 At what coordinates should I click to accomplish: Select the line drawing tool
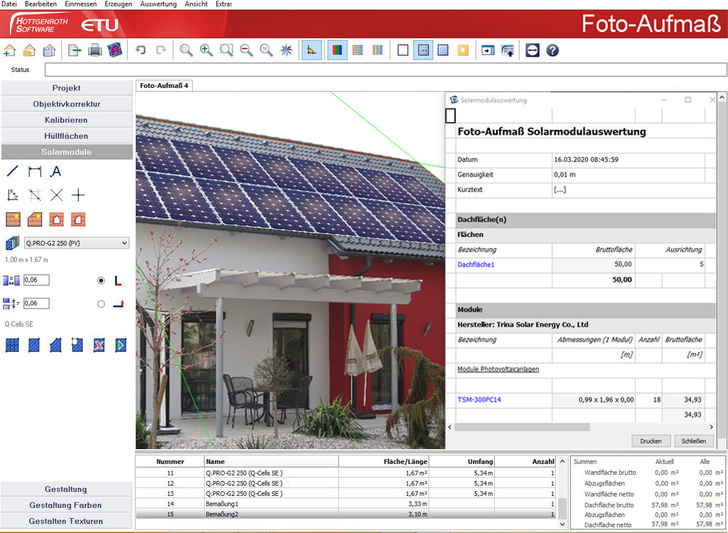[13, 172]
